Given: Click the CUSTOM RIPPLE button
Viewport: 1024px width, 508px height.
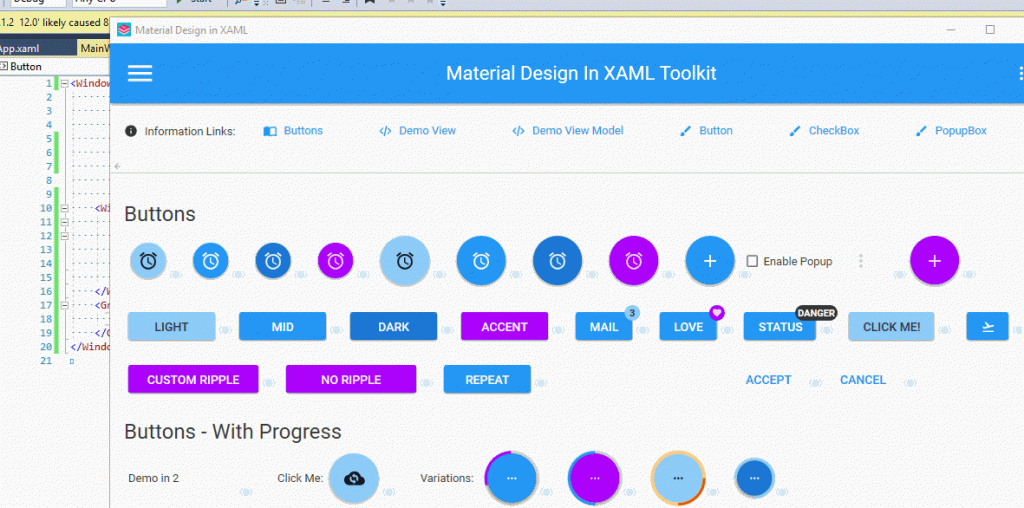Looking at the screenshot, I should [193, 379].
